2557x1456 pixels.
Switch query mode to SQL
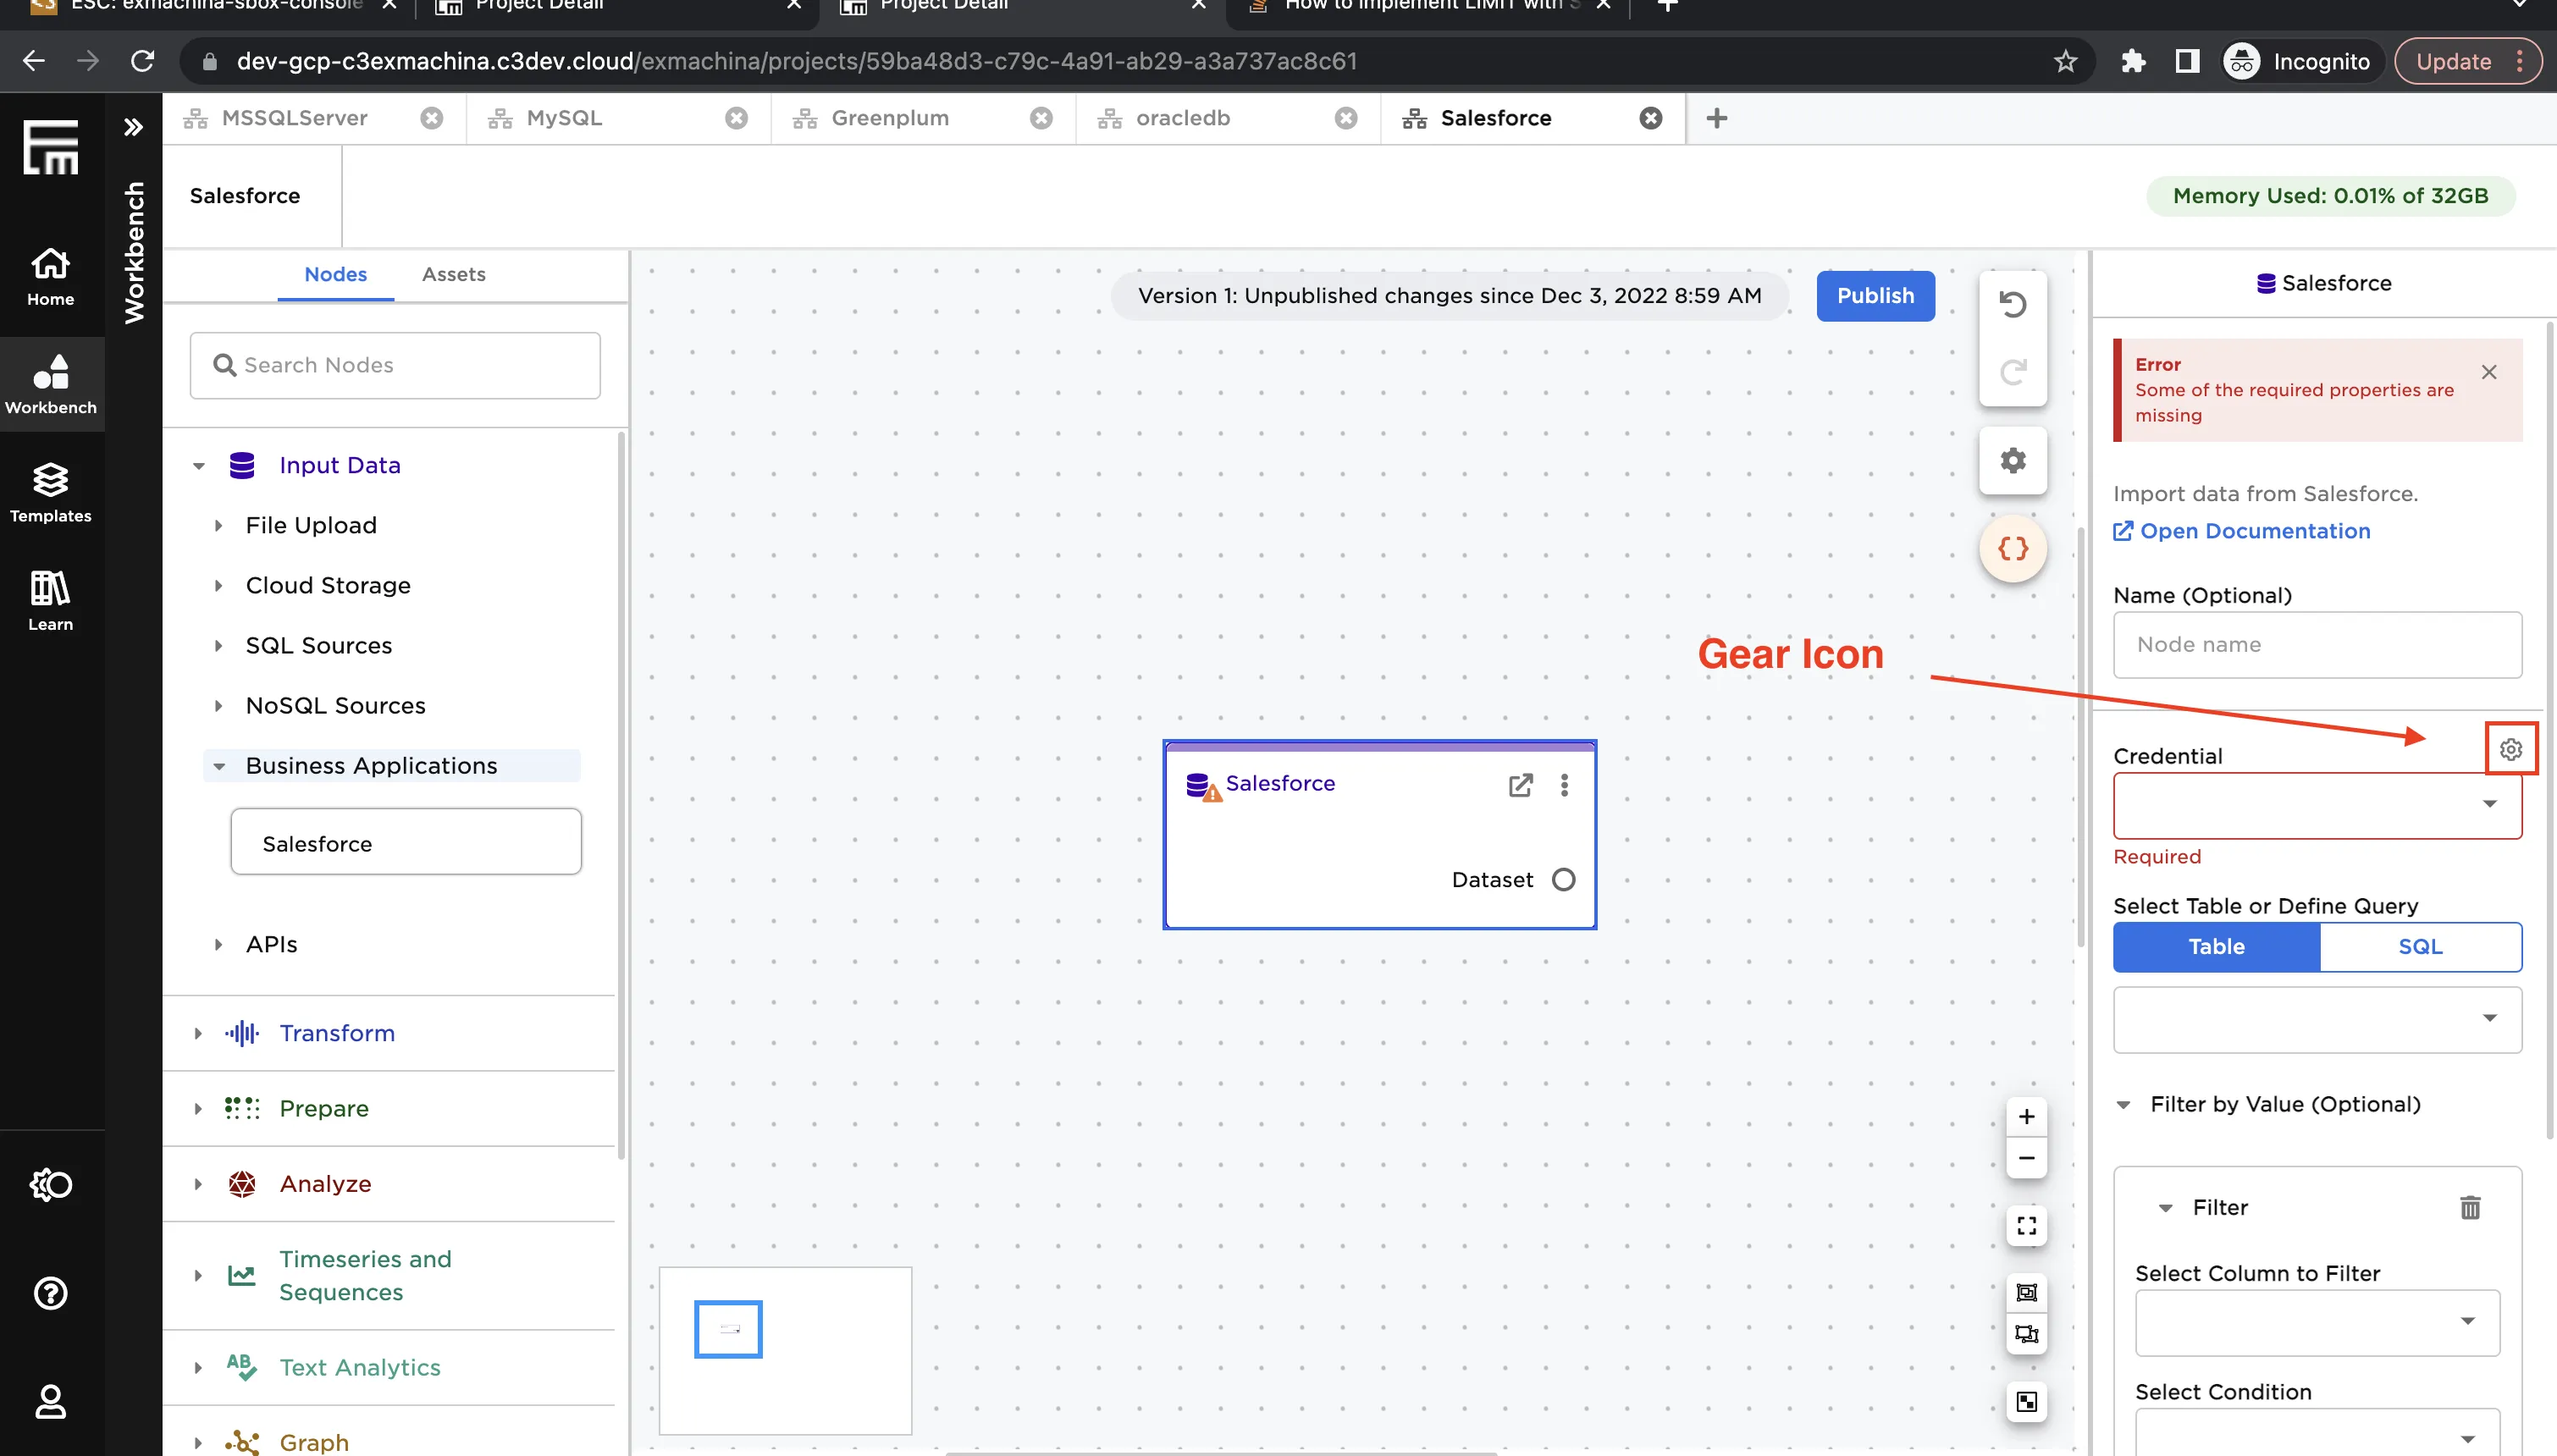[2419, 946]
